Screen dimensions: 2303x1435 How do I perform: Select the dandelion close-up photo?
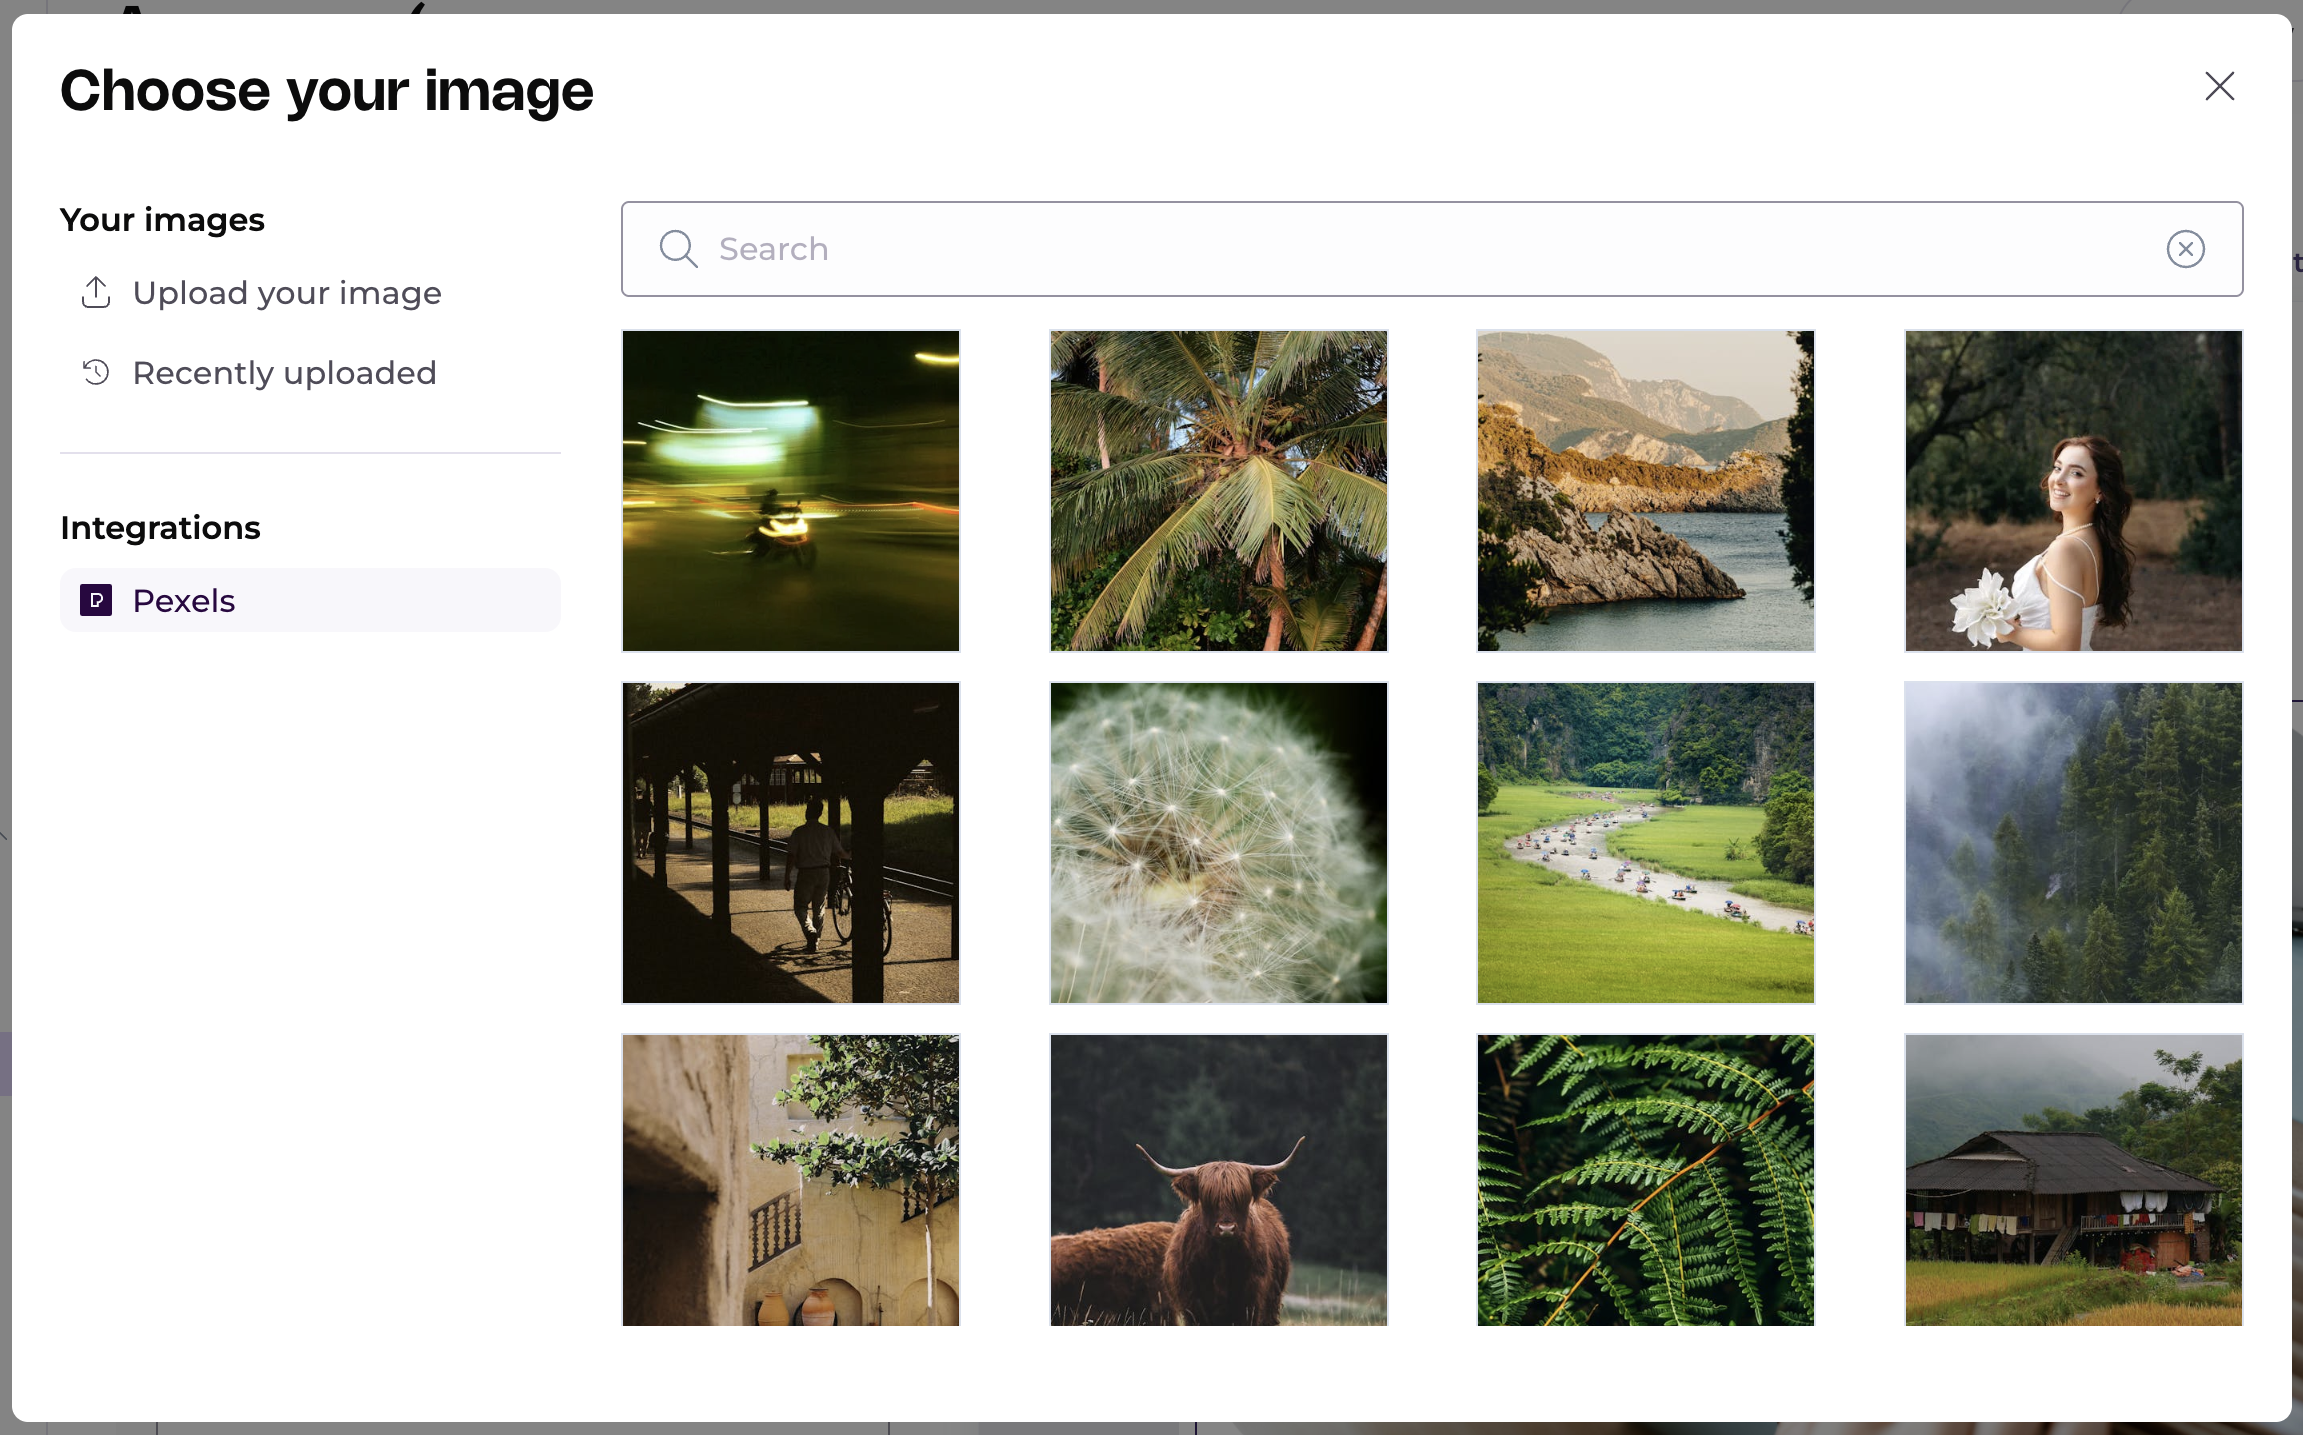[1218, 843]
